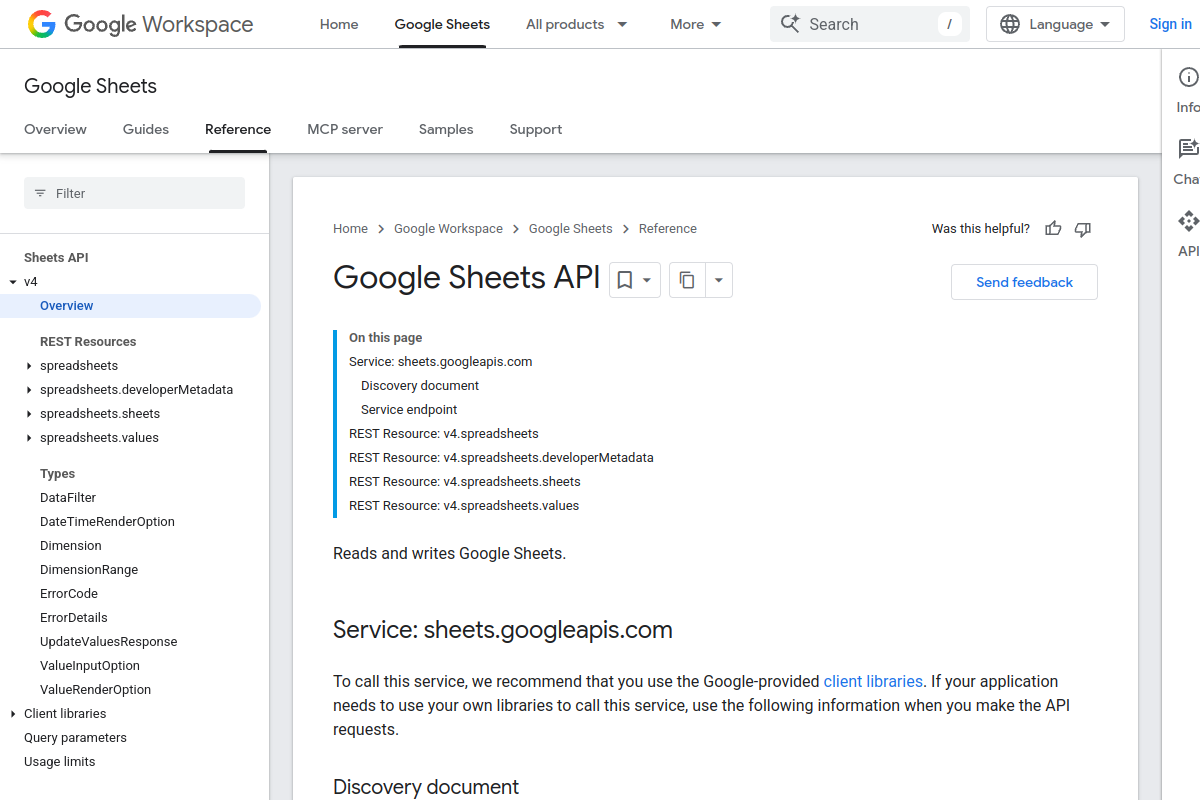The height and width of the screenshot is (800, 1200).
Task: Open Usage limits in sidebar
Action: tap(60, 762)
